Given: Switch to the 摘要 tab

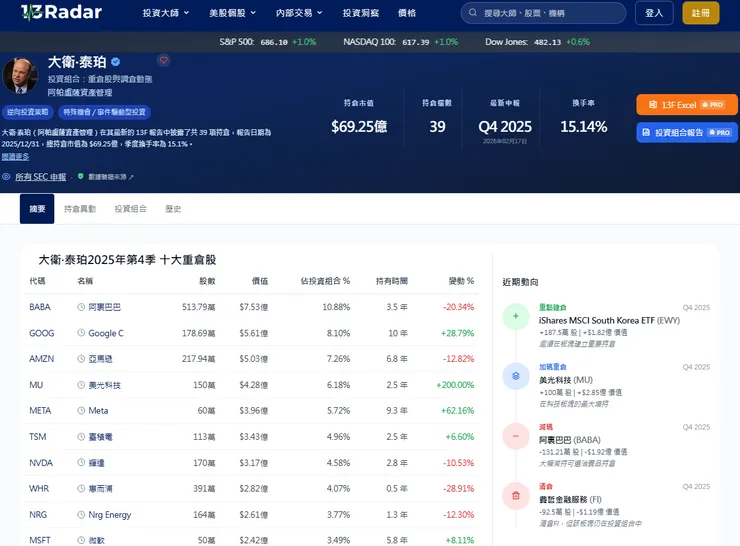Looking at the screenshot, I should [x=37, y=209].
